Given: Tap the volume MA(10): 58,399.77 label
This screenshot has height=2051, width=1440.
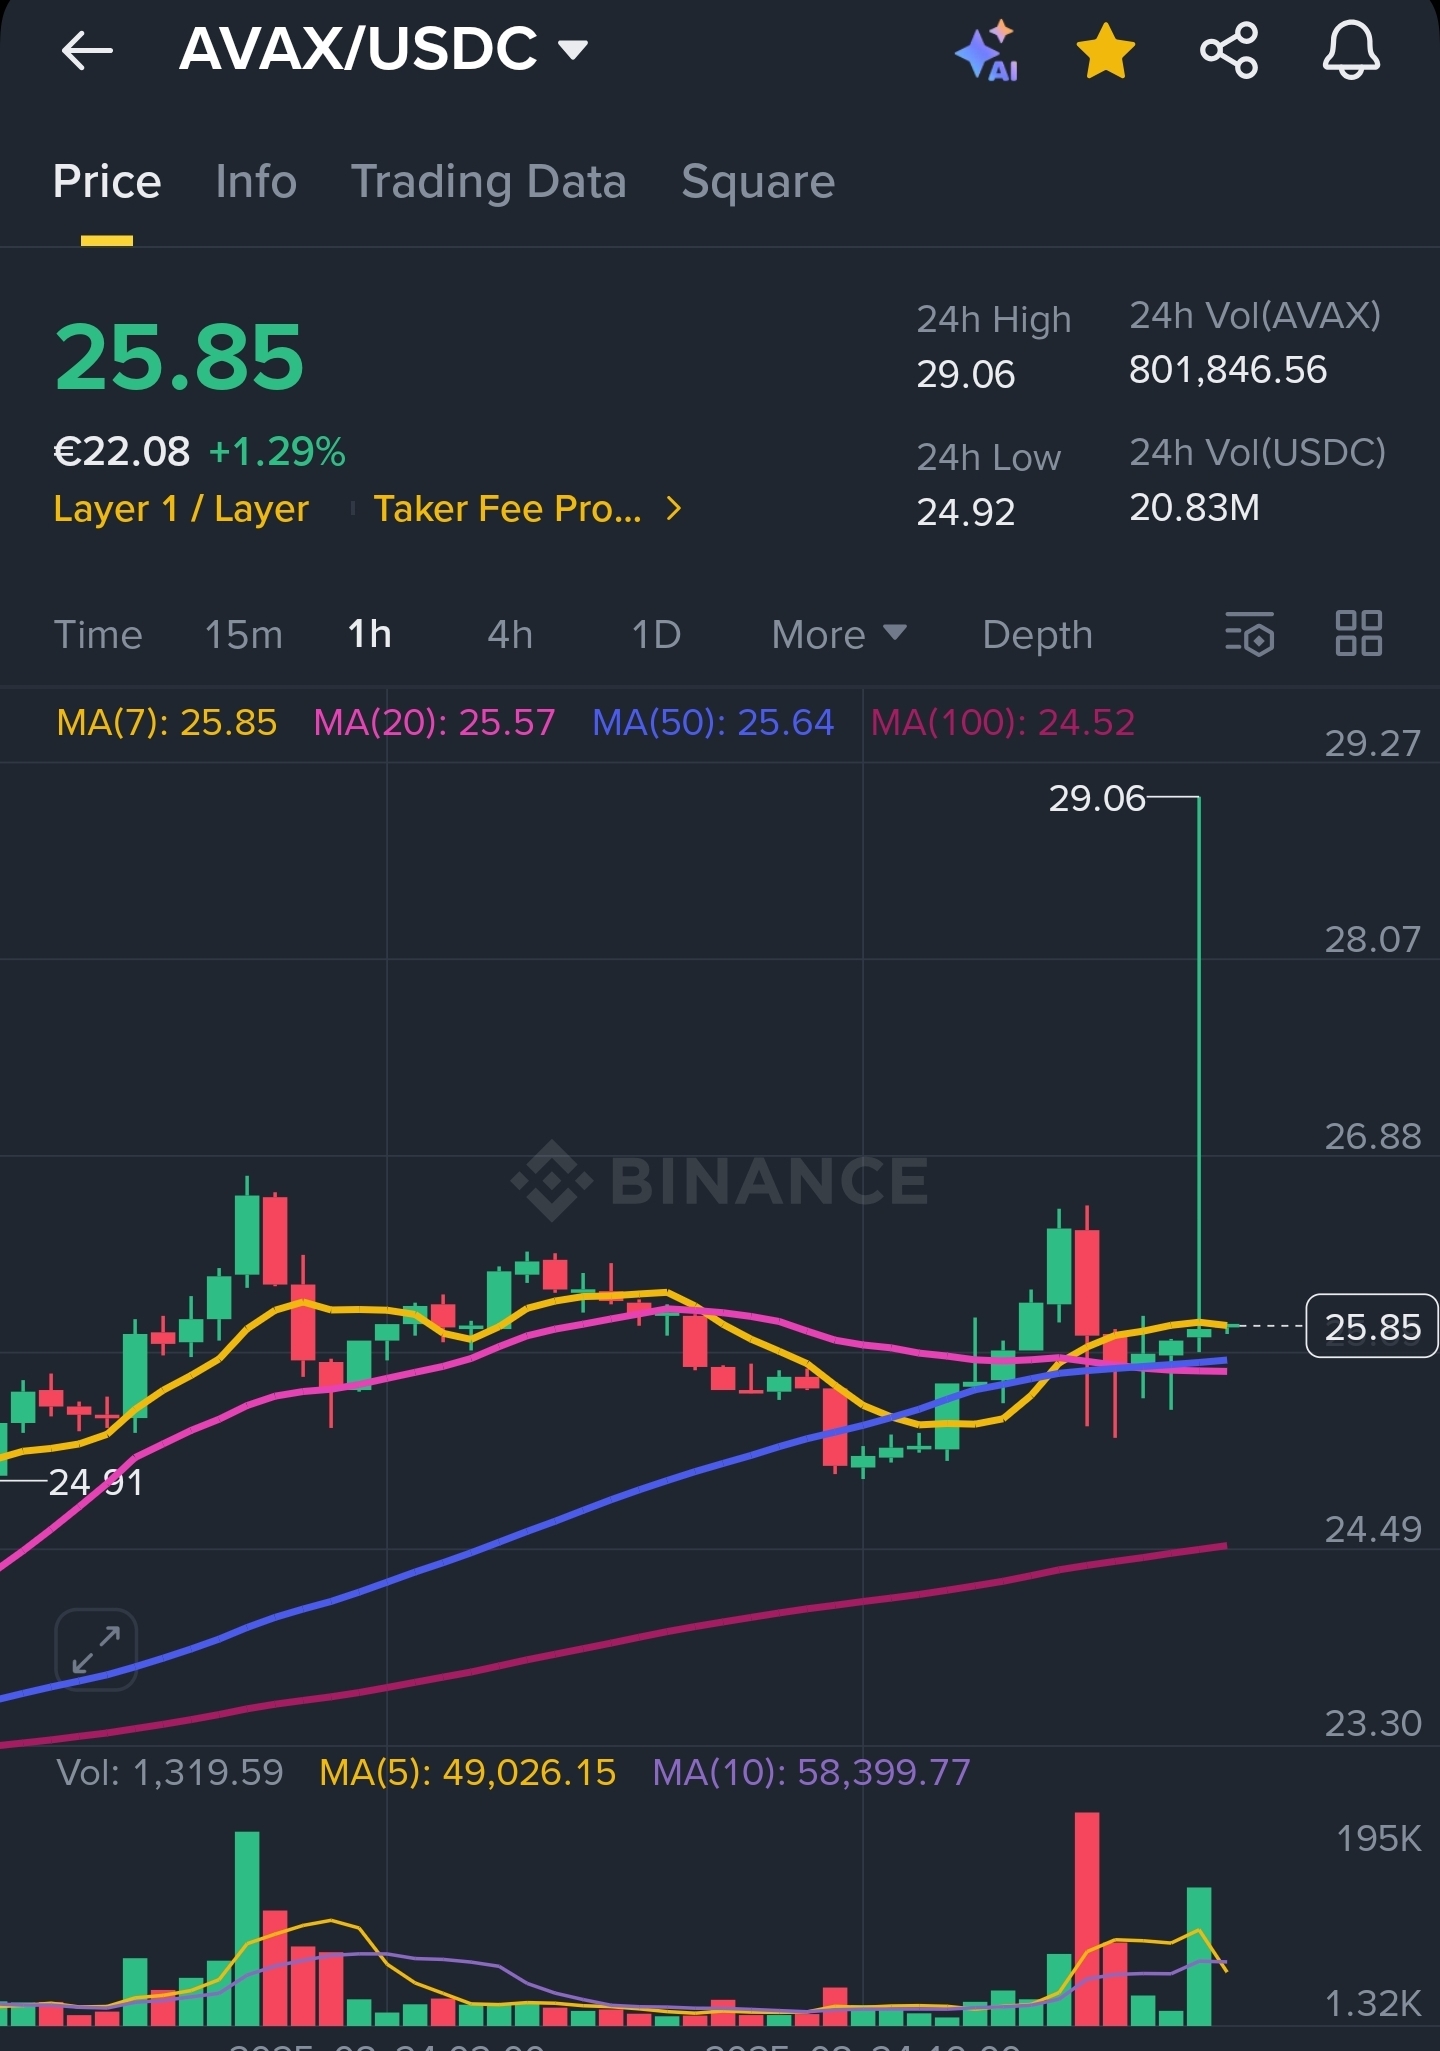Looking at the screenshot, I should point(812,1773).
